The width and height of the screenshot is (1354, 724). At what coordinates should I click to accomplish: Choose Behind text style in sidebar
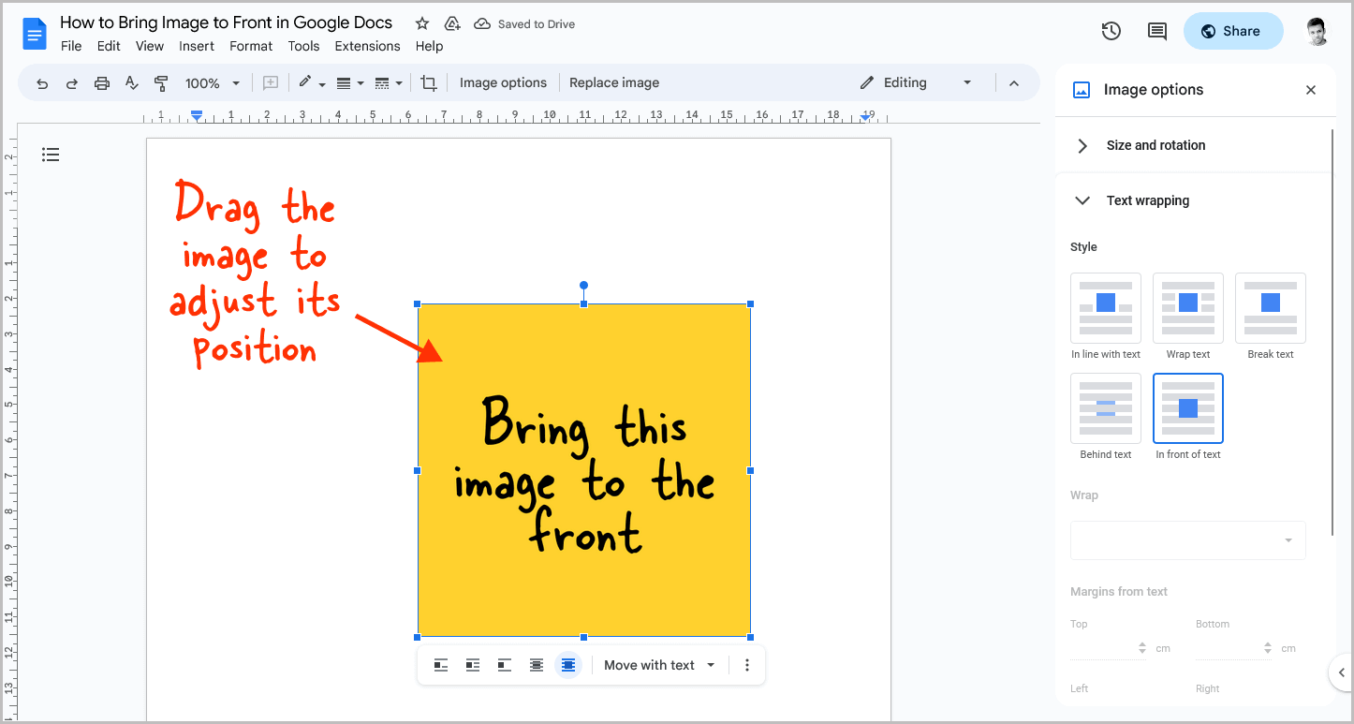click(x=1106, y=408)
